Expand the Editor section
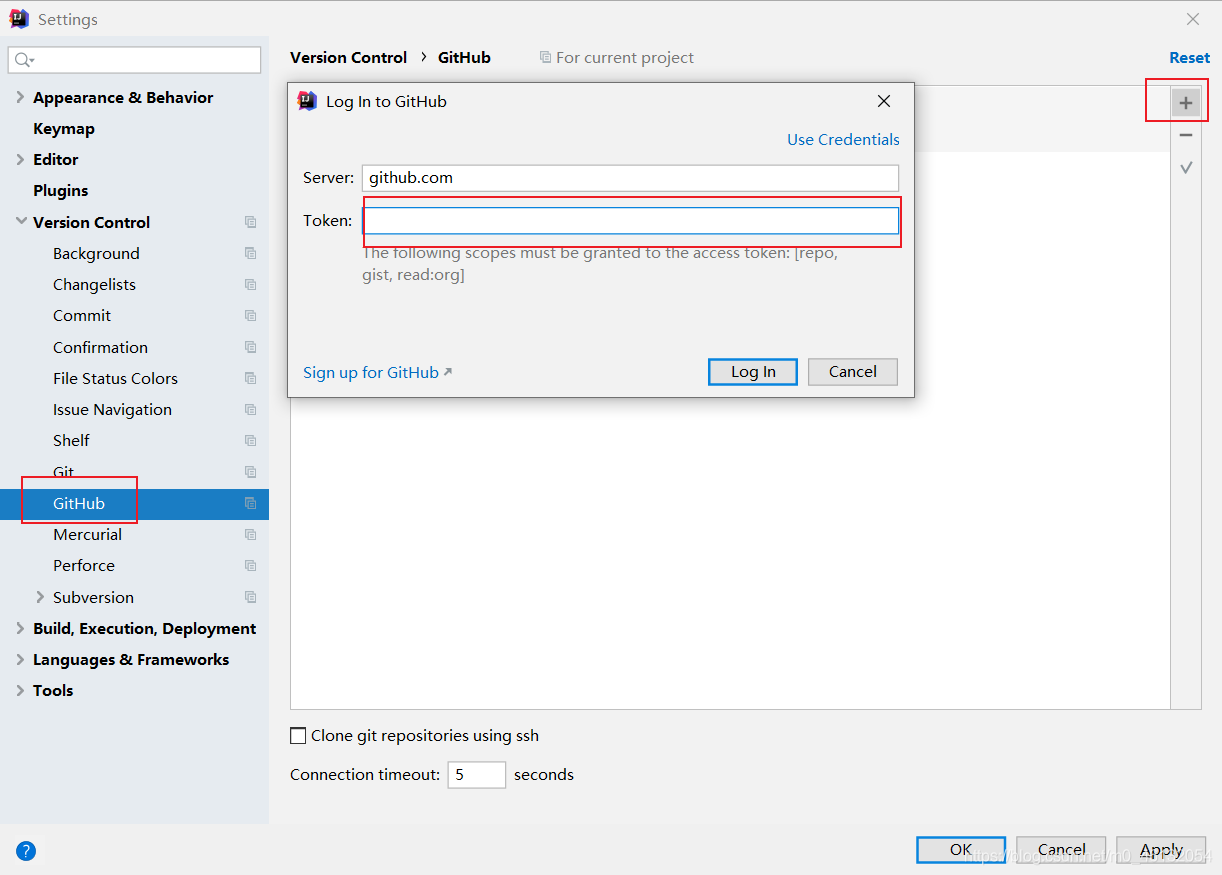This screenshot has width=1222, height=875. point(20,159)
